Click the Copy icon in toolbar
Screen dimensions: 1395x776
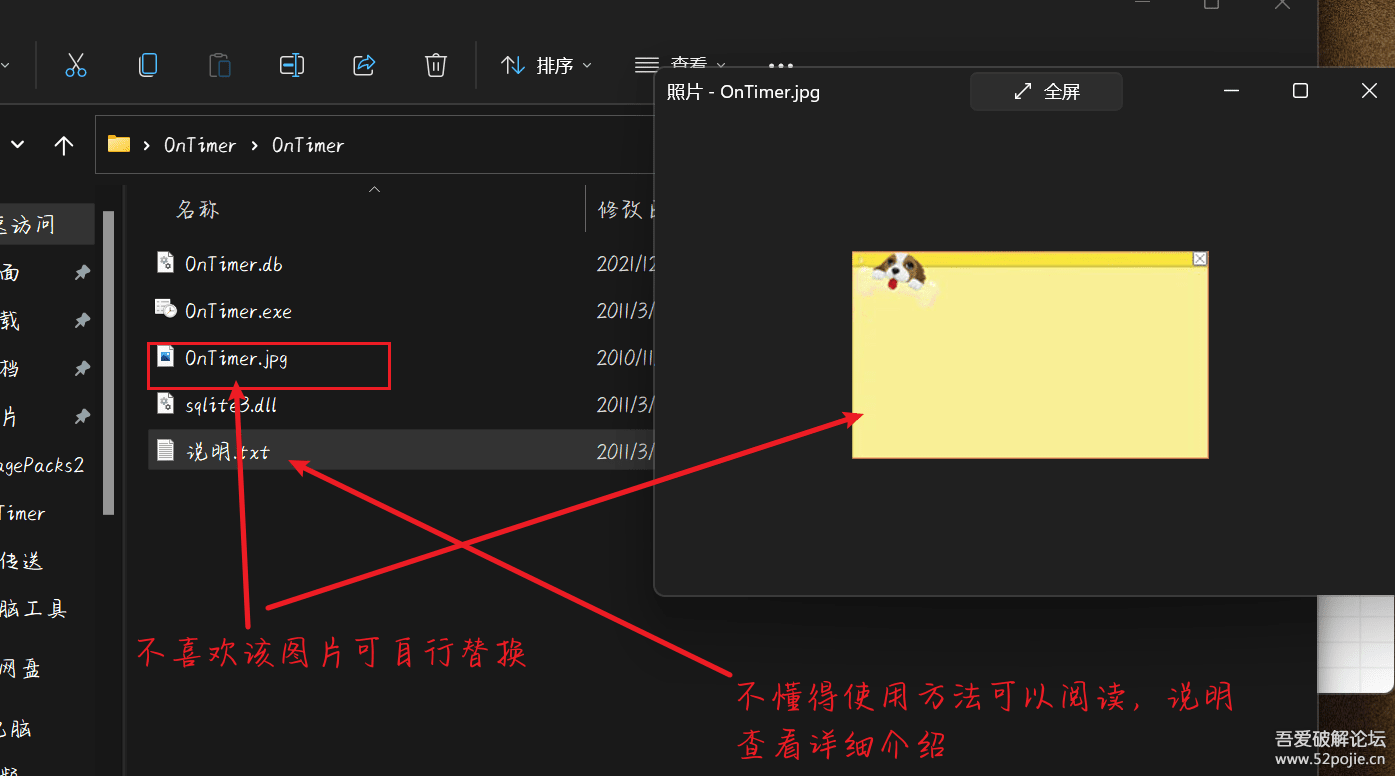[x=148, y=66]
